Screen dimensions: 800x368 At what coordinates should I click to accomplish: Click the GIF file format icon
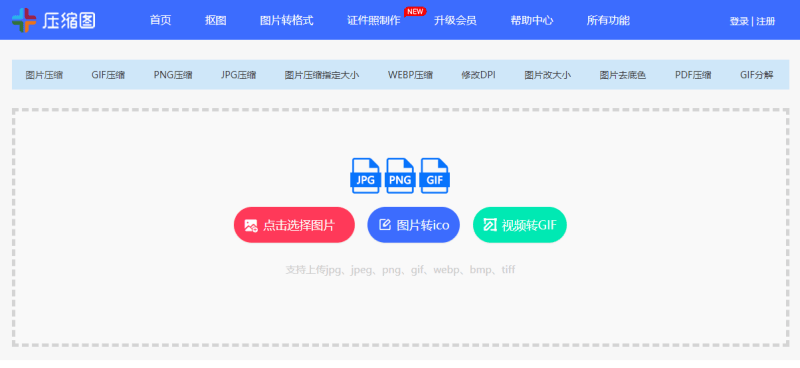[x=435, y=176]
